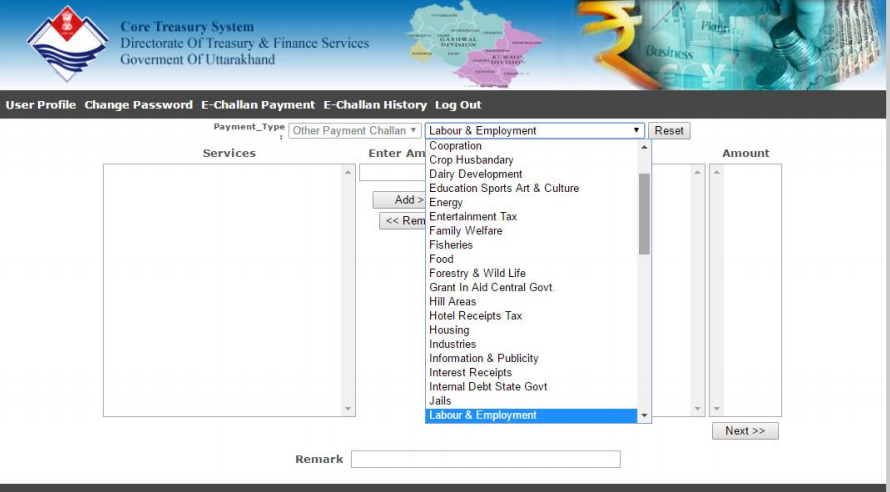This screenshot has width=890, height=492.
Task: Select Hotel Receipts Tax
Action: pos(531,316)
